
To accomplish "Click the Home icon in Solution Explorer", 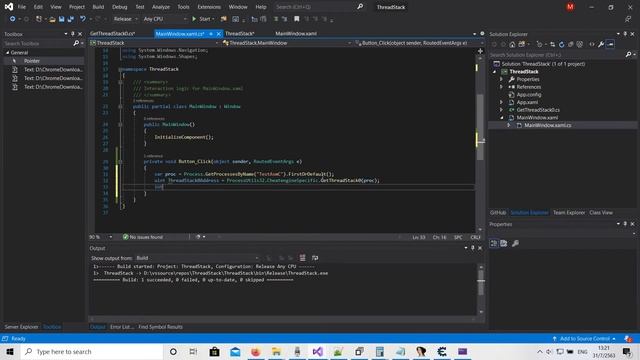I will click(x=512, y=44).
